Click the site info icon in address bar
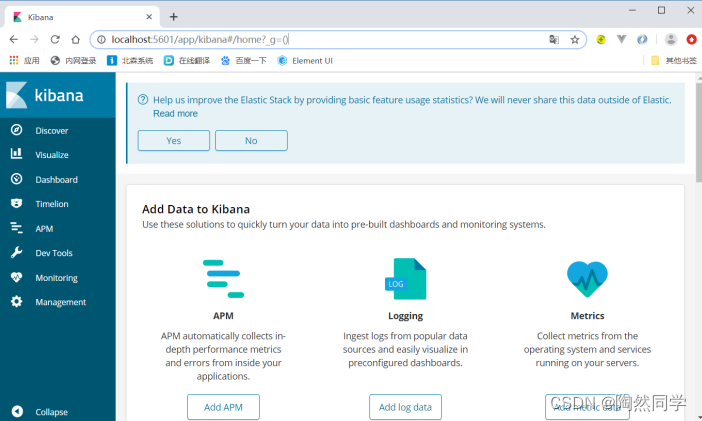 tap(102, 39)
